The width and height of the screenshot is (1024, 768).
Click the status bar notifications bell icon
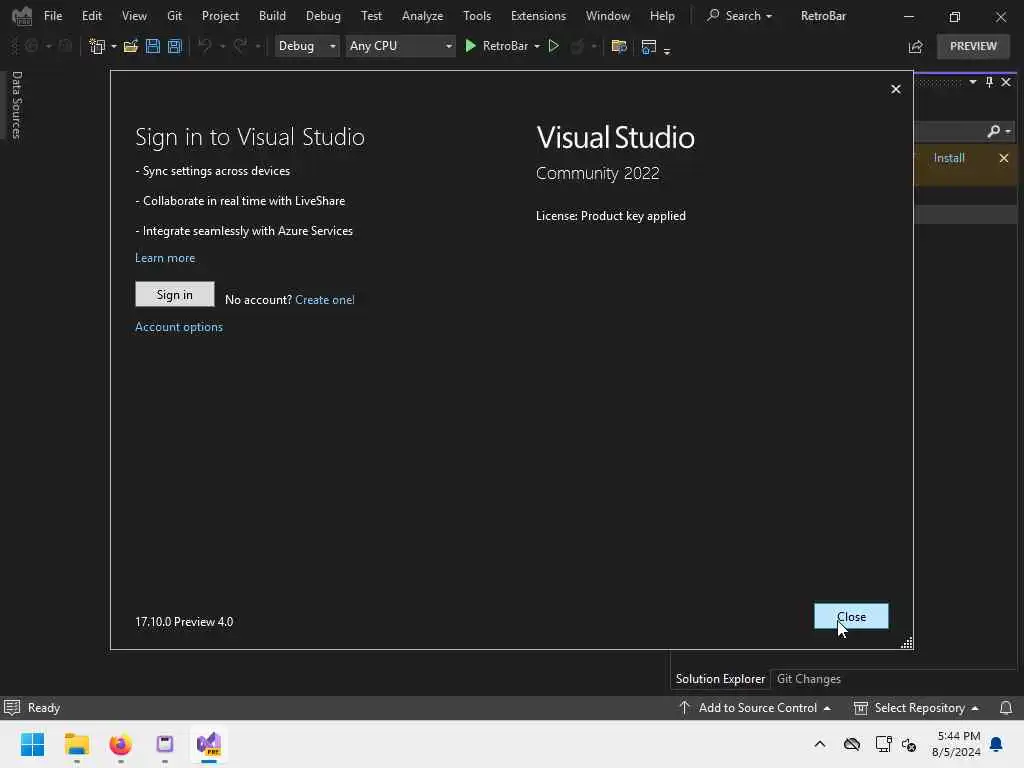(x=1006, y=708)
